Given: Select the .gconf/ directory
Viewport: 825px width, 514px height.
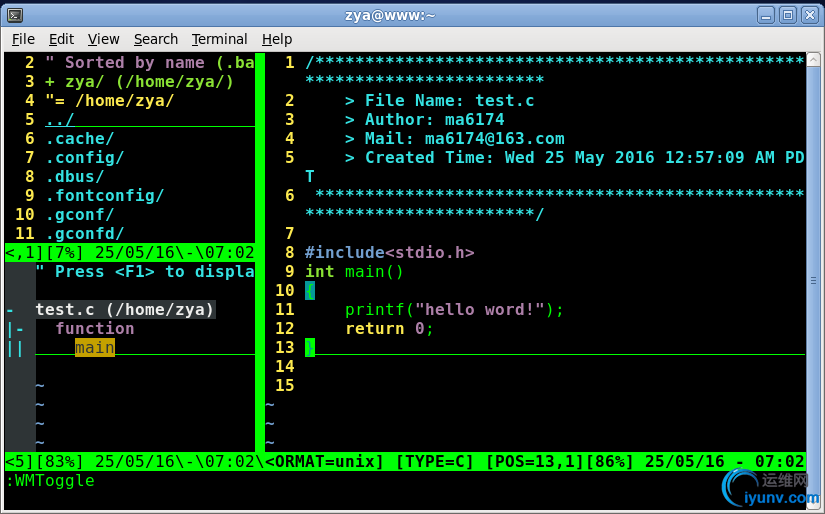Looking at the screenshot, I should click(x=79, y=214).
